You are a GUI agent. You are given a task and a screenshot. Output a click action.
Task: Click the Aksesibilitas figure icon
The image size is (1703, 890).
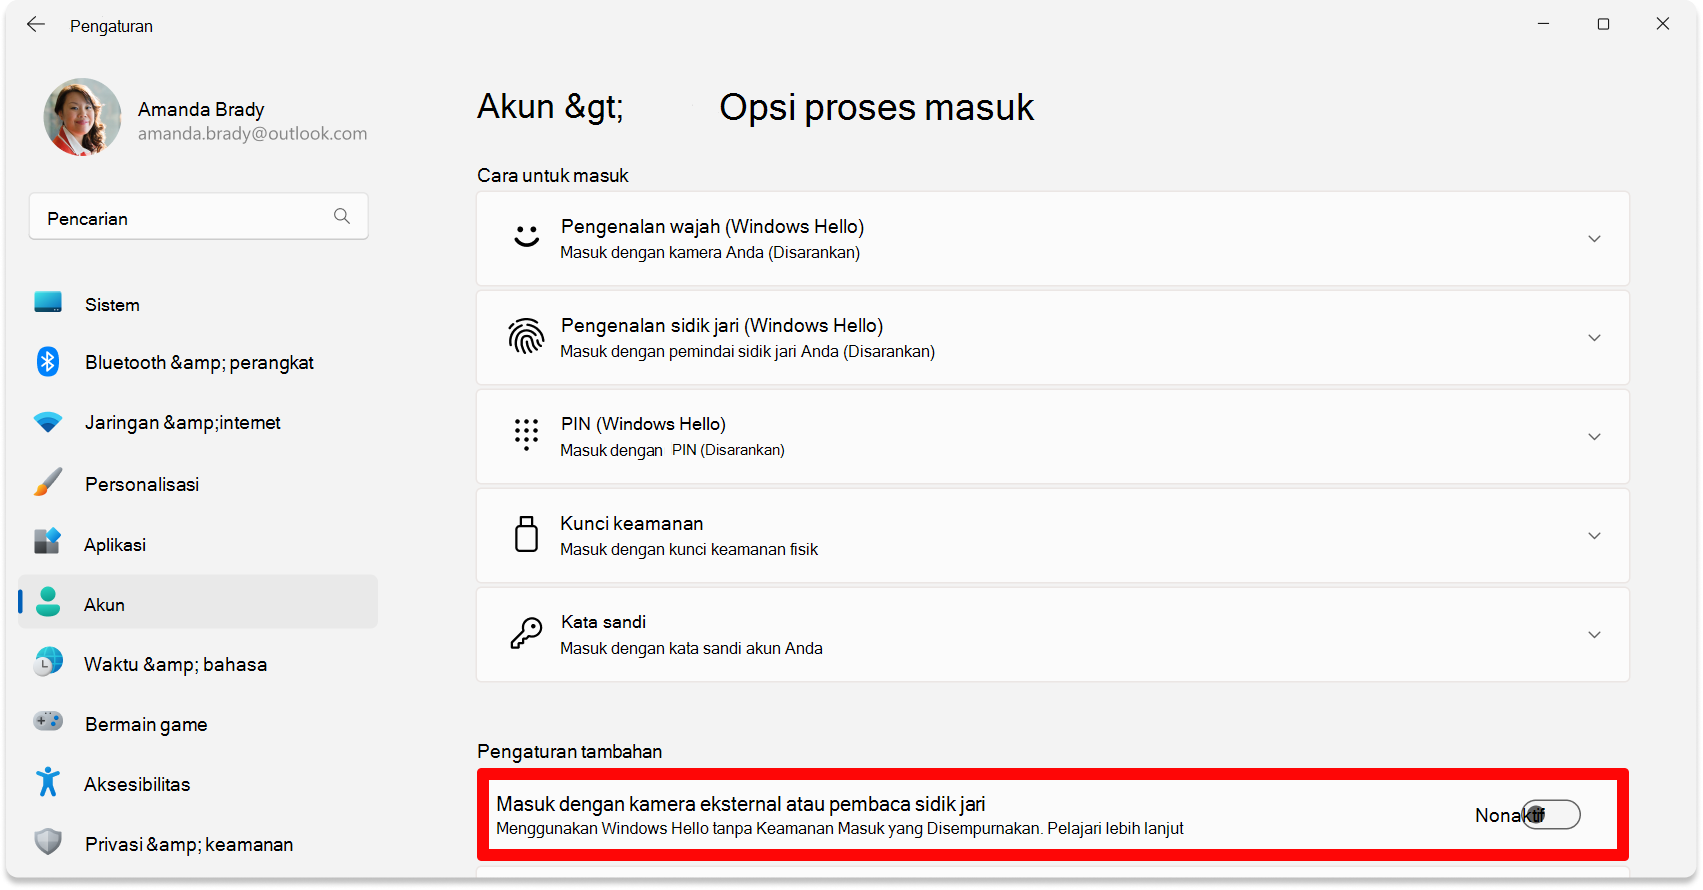[48, 782]
